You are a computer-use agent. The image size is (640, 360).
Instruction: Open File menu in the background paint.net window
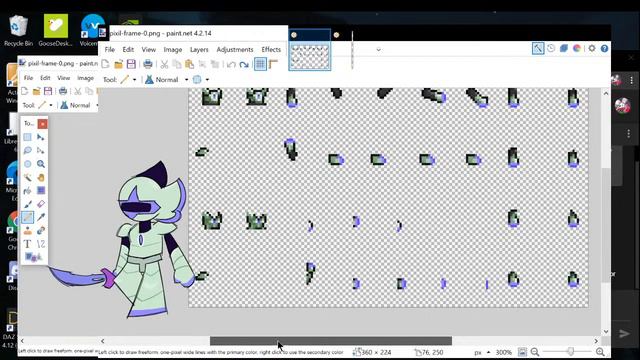28,78
